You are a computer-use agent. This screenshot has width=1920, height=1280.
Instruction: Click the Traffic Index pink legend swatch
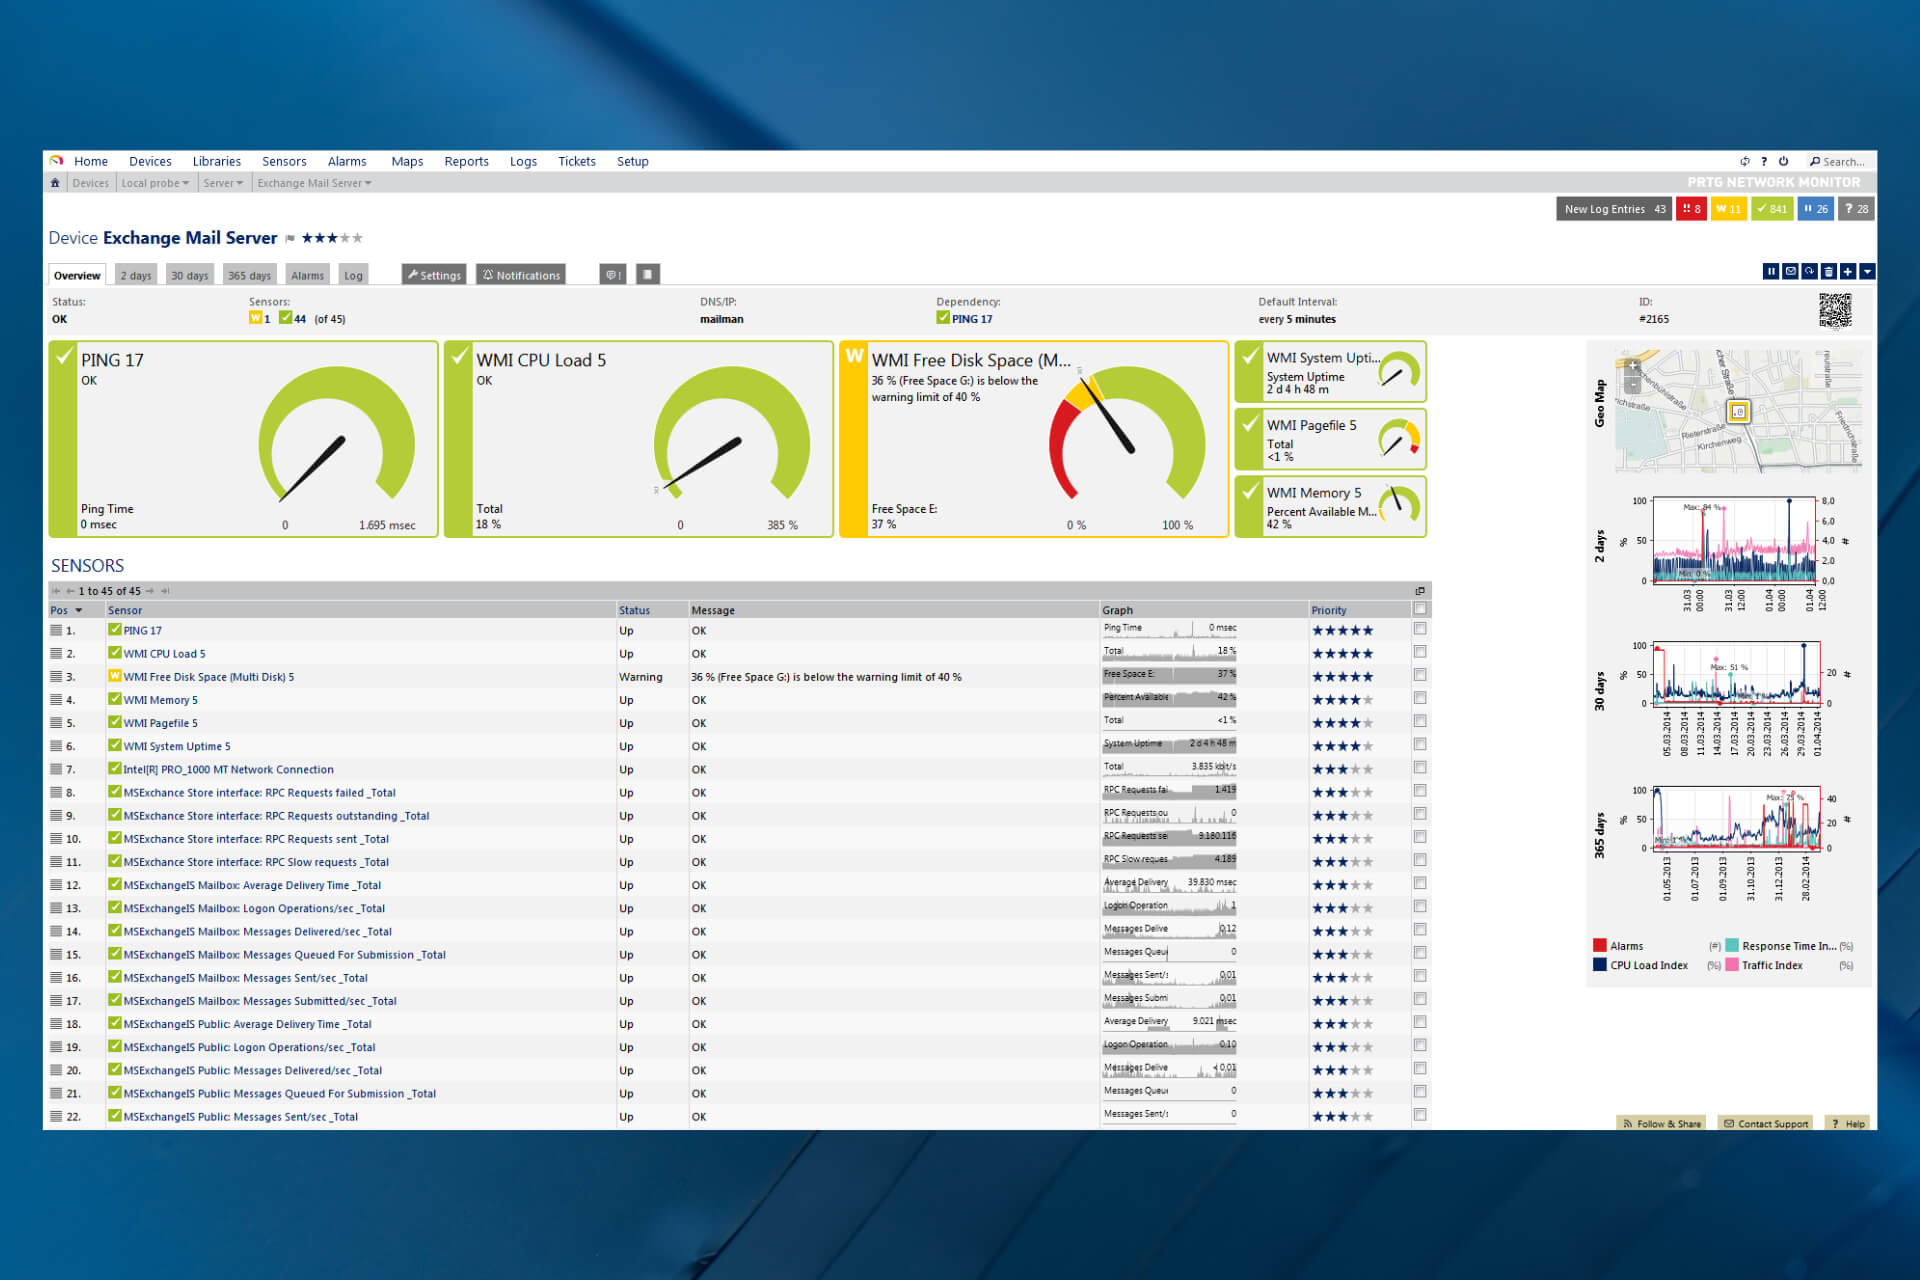pyautogui.click(x=1732, y=965)
